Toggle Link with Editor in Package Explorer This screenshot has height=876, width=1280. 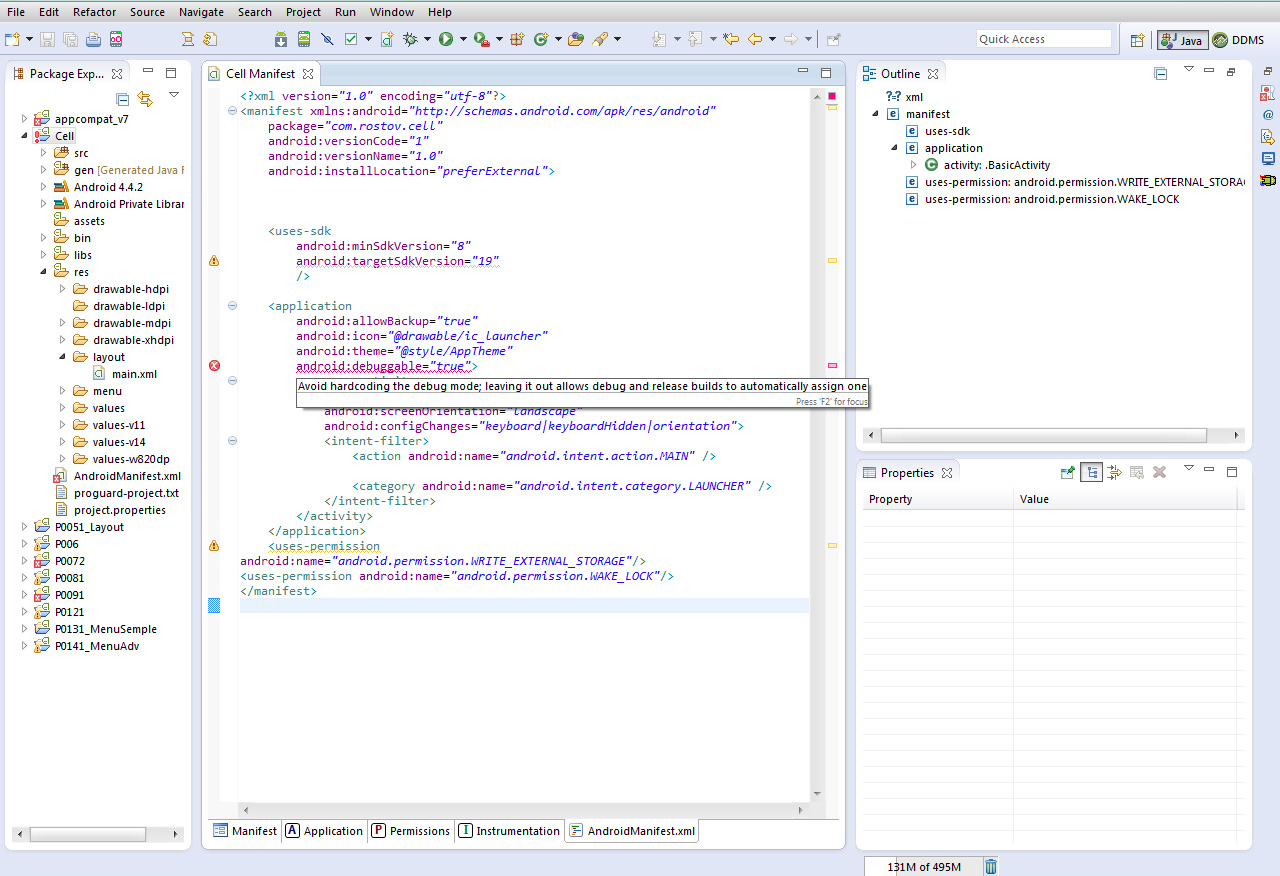point(145,98)
